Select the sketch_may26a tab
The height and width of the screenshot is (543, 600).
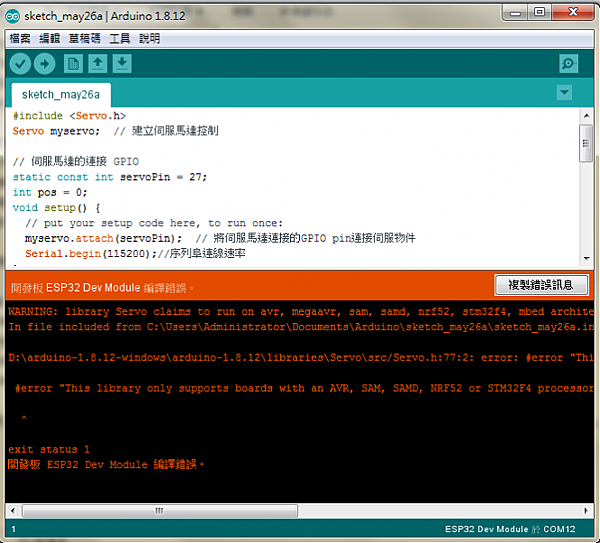(x=61, y=95)
